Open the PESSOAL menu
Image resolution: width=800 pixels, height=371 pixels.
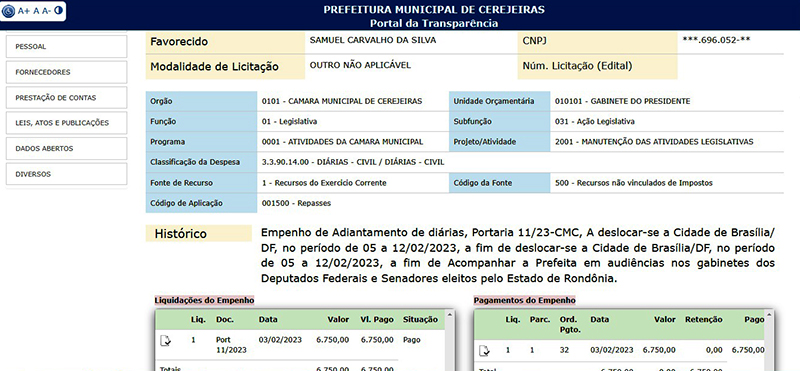[x=66, y=46]
